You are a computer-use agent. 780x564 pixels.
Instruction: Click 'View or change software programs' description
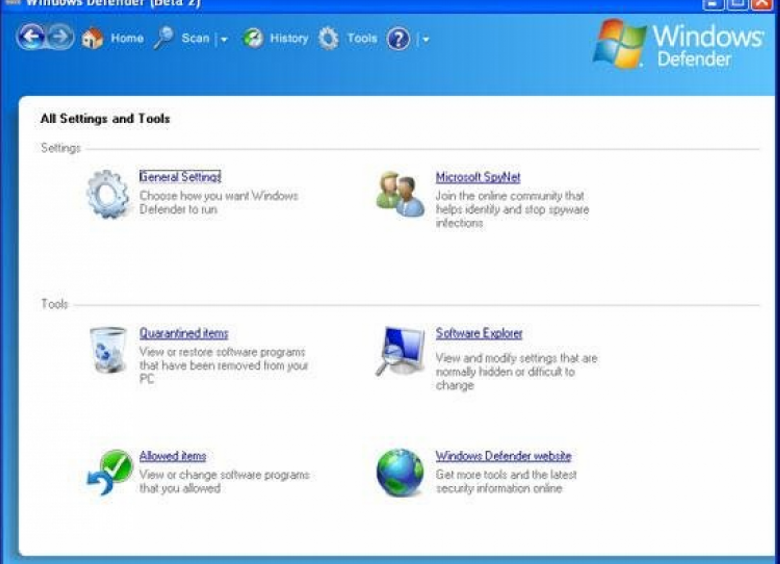pos(224,481)
